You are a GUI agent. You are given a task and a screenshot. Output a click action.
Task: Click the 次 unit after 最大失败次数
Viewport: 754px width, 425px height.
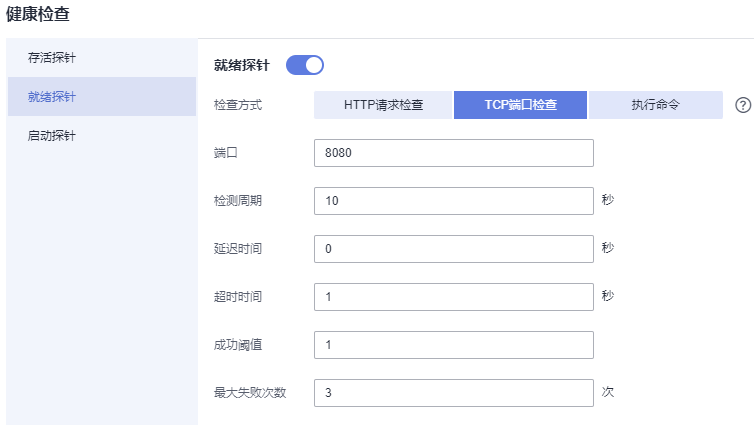click(608, 392)
